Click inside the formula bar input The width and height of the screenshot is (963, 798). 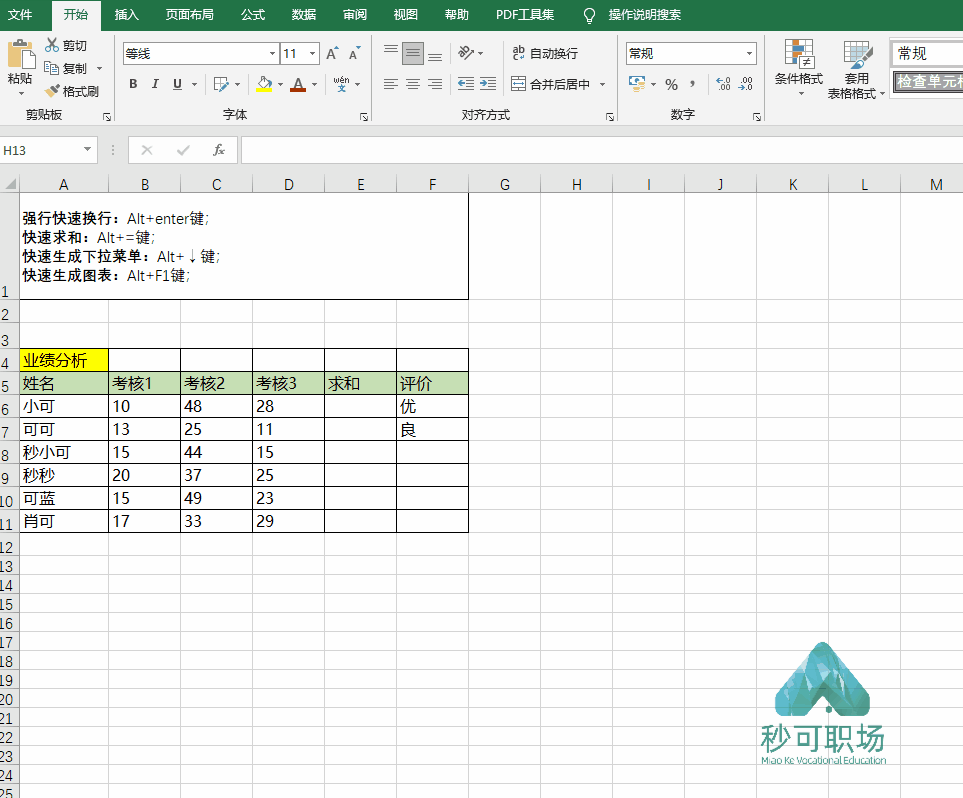[602, 150]
